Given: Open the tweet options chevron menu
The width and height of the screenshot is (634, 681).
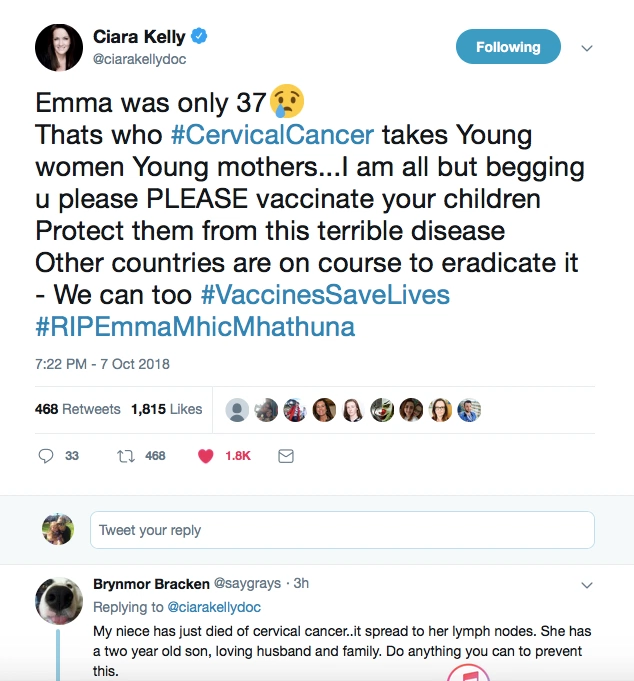Looking at the screenshot, I should pos(587,48).
